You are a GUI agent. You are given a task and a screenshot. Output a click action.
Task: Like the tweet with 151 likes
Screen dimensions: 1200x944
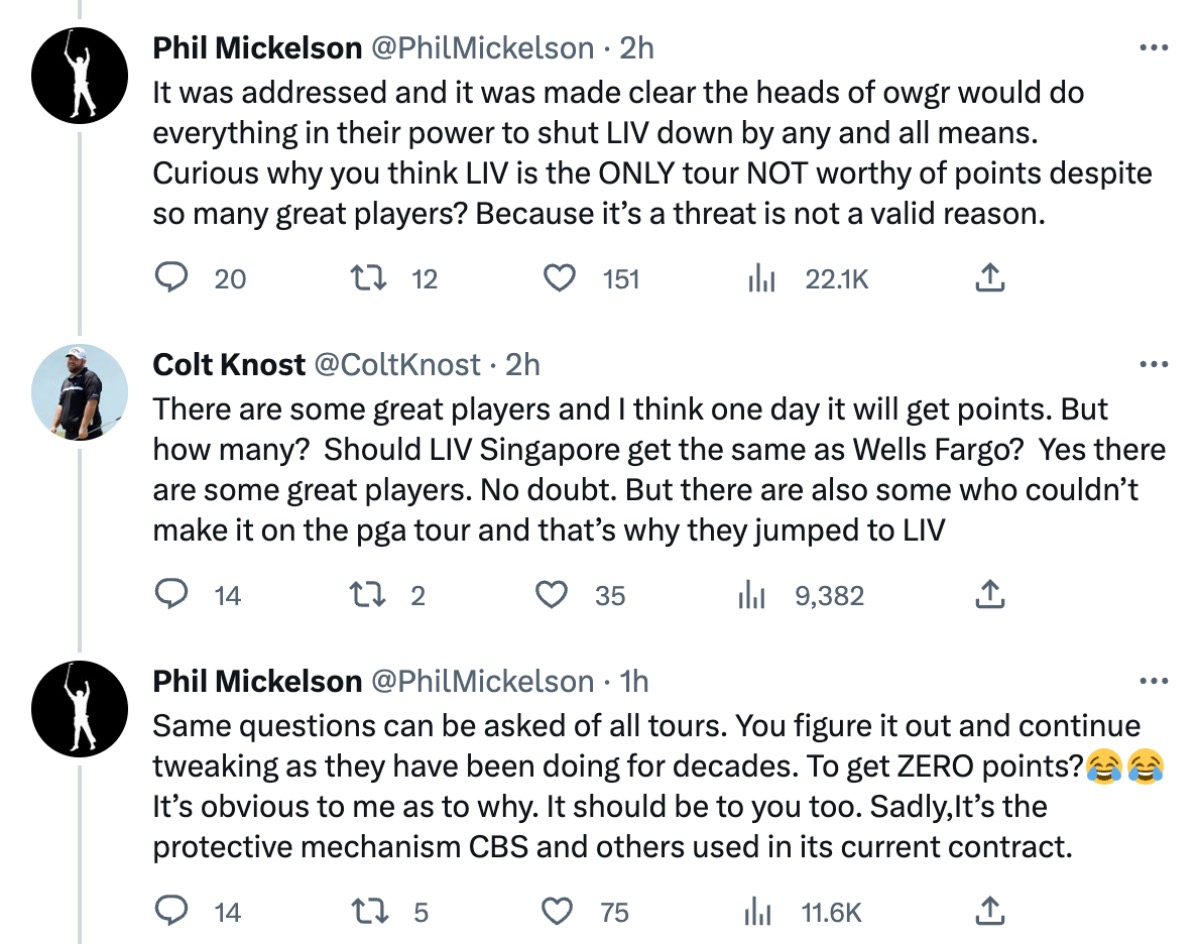pos(561,279)
